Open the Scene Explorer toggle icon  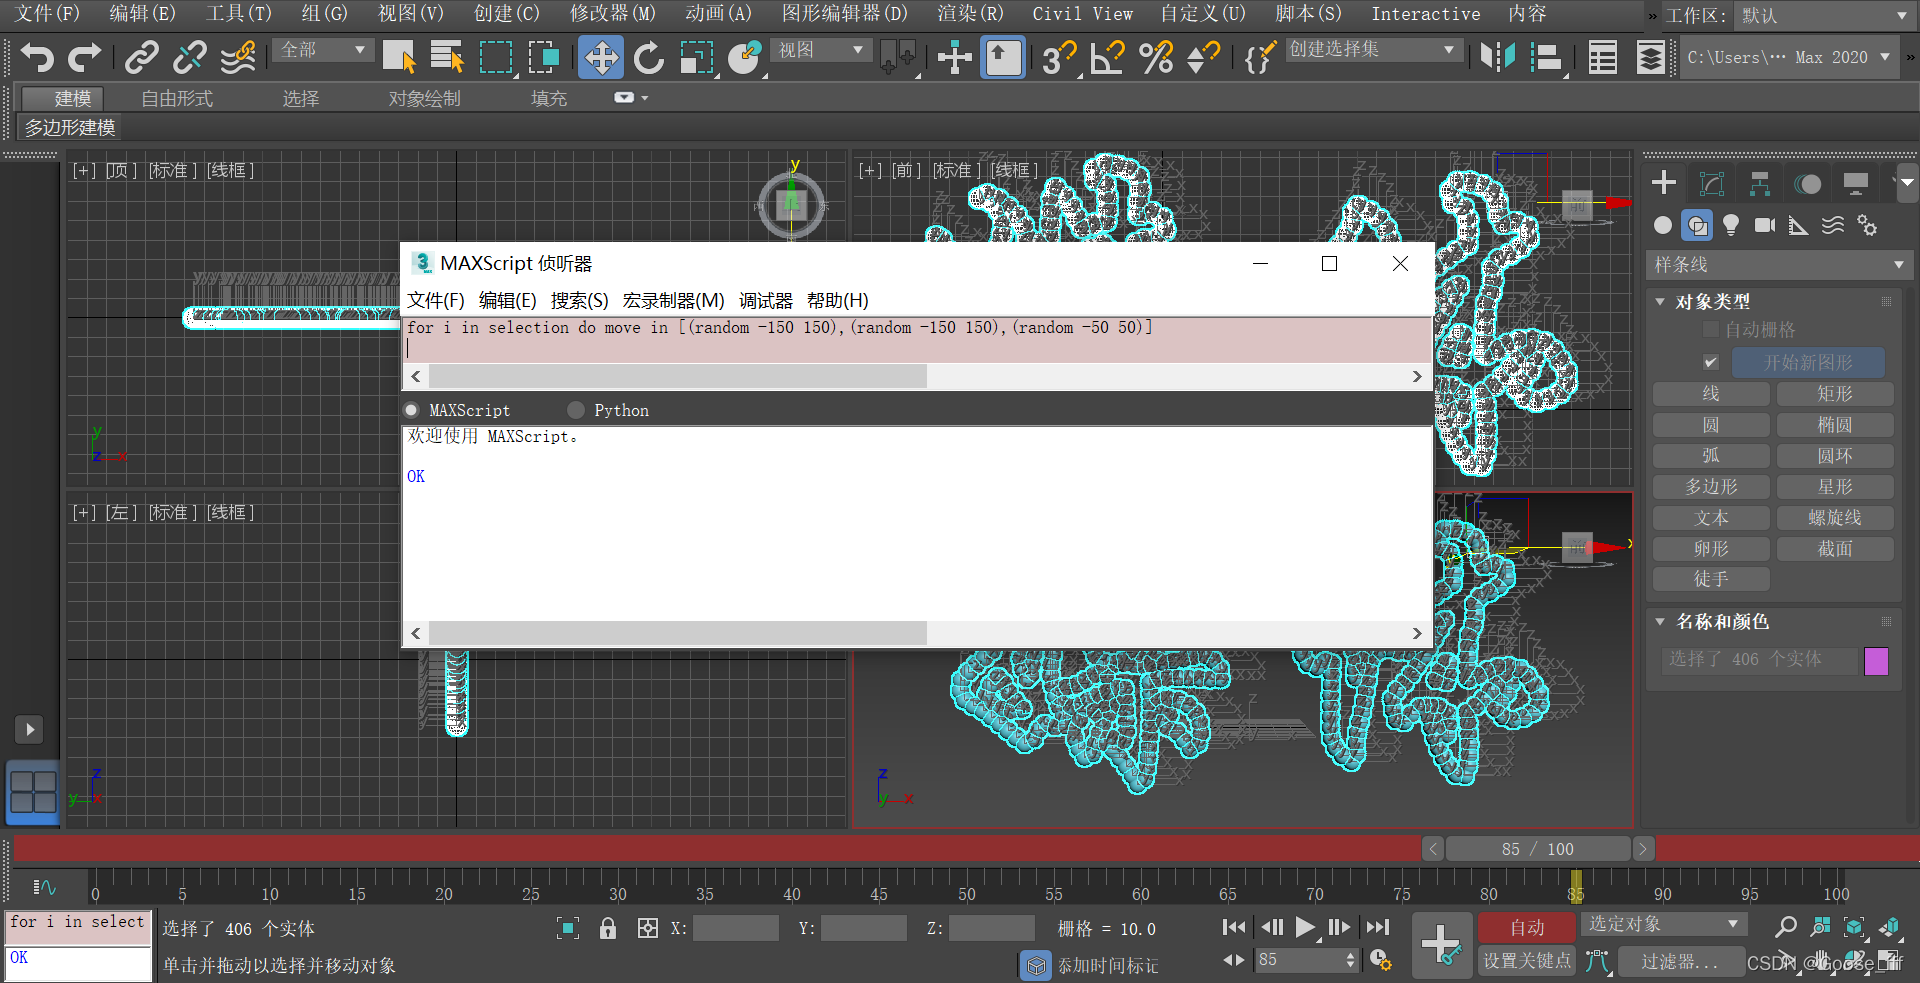(1603, 58)
